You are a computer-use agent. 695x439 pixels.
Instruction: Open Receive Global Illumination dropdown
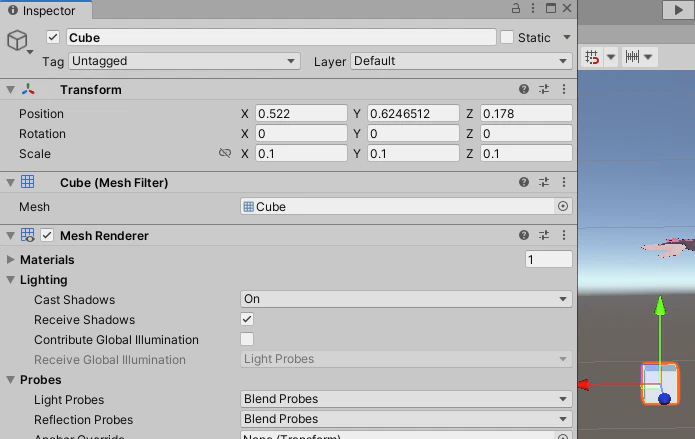(x=406, y=359)
